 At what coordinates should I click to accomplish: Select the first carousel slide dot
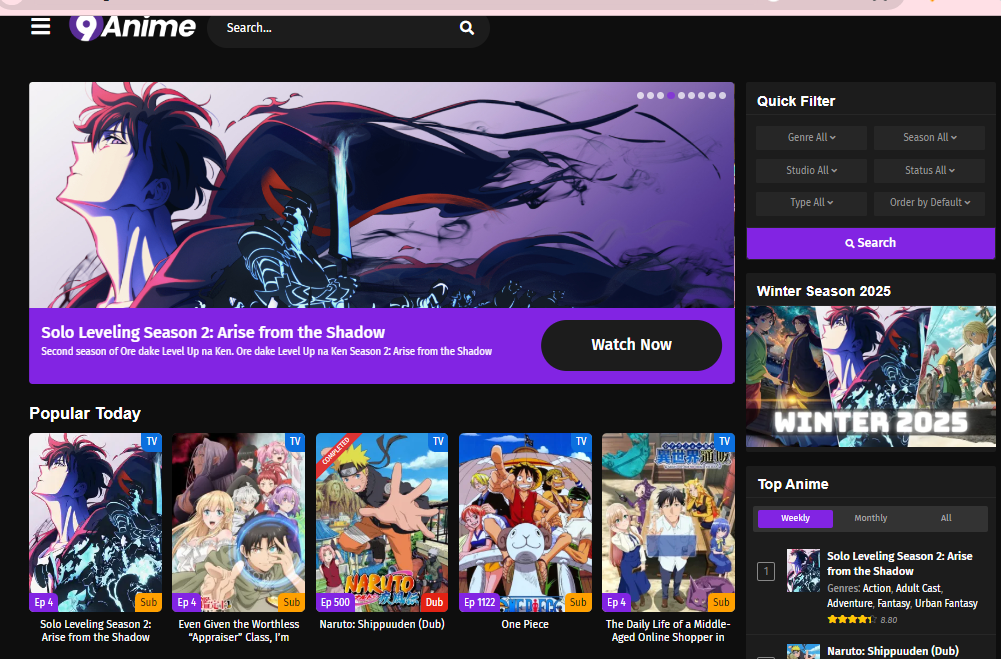640,96
